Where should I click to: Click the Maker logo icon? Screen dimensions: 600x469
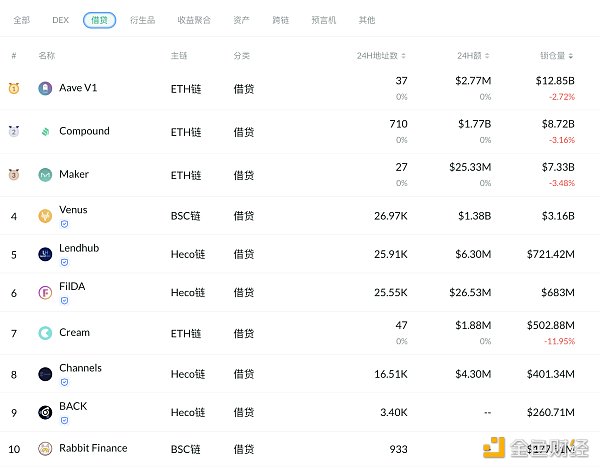coord(45,175)
